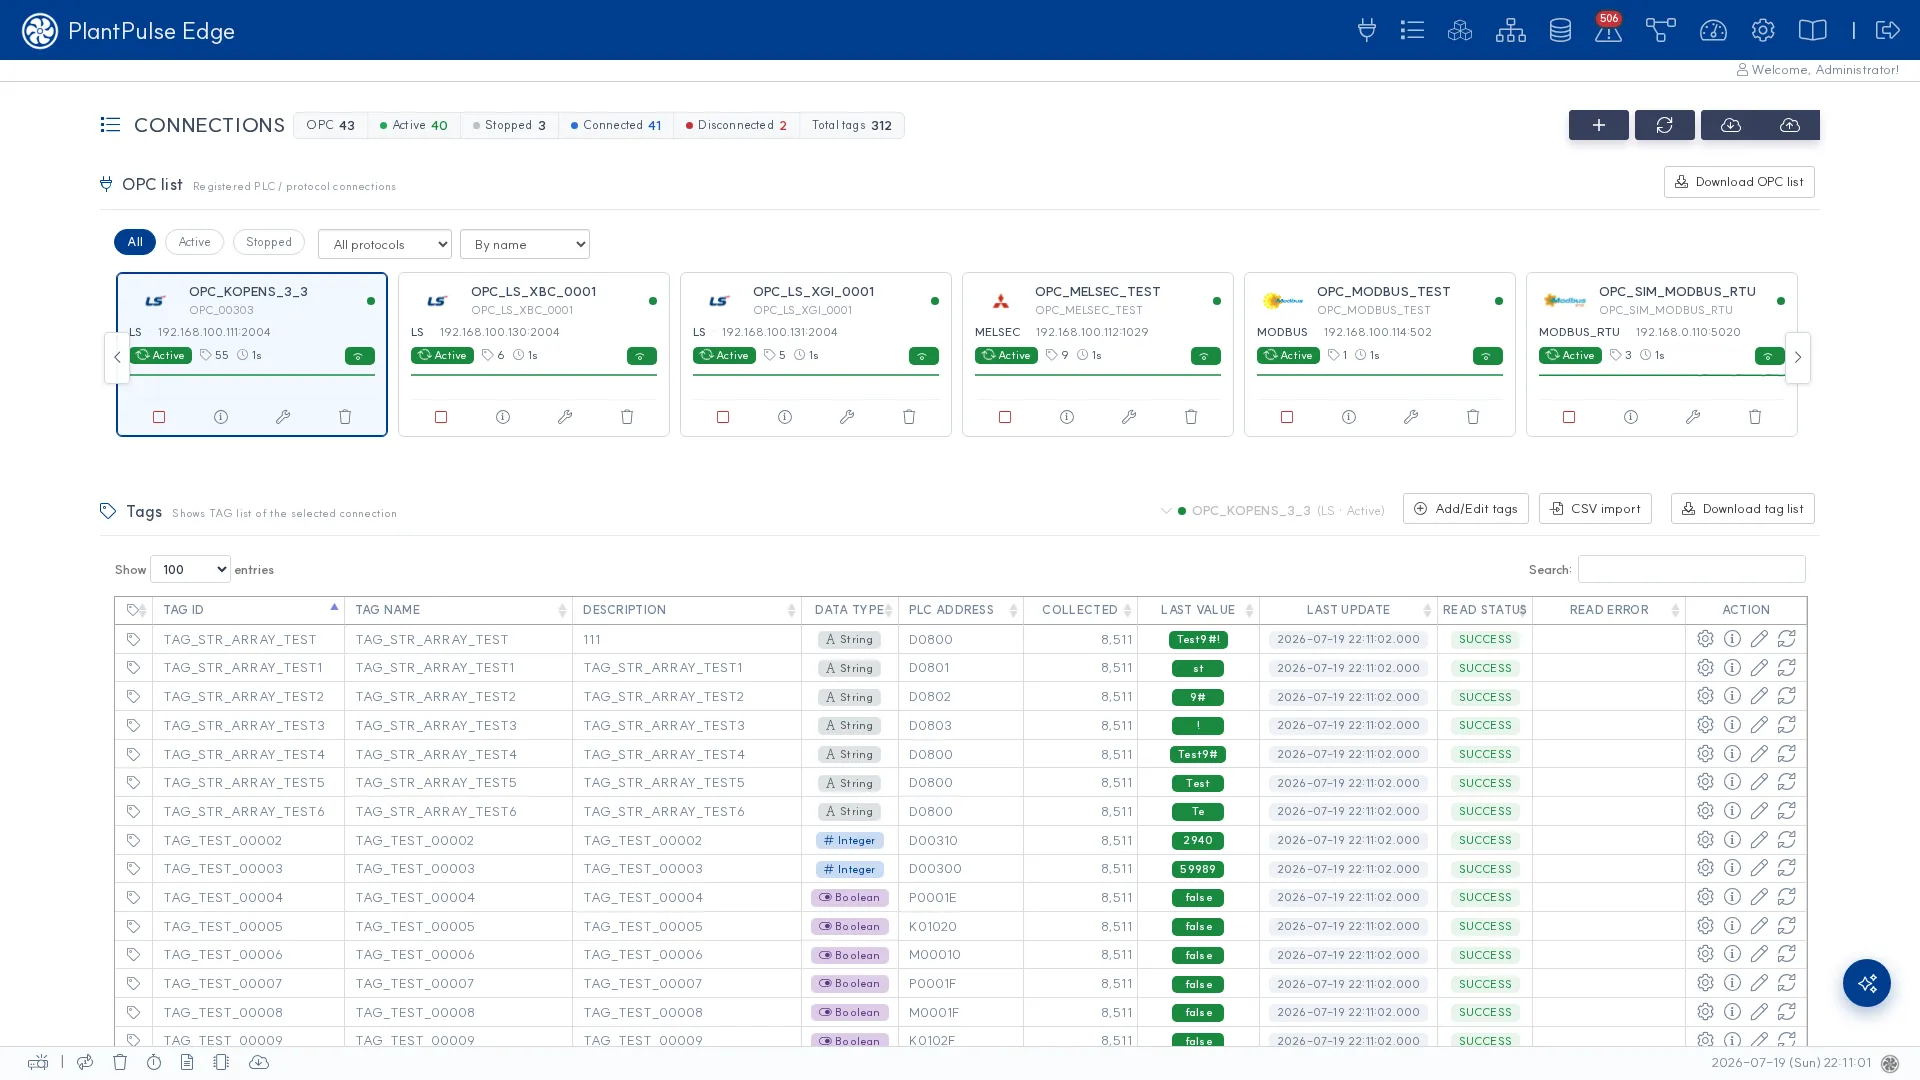The image size is (1920, 1080).
Task: Click Connected 41 summary tab
Action: [616, 125]
